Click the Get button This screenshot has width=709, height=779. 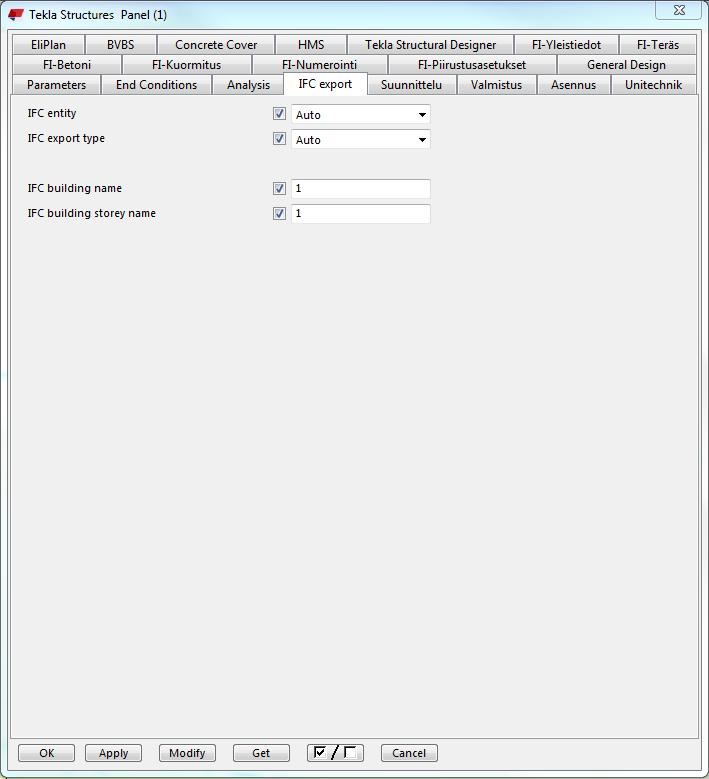pyautogui.click(x=261, y=753)
